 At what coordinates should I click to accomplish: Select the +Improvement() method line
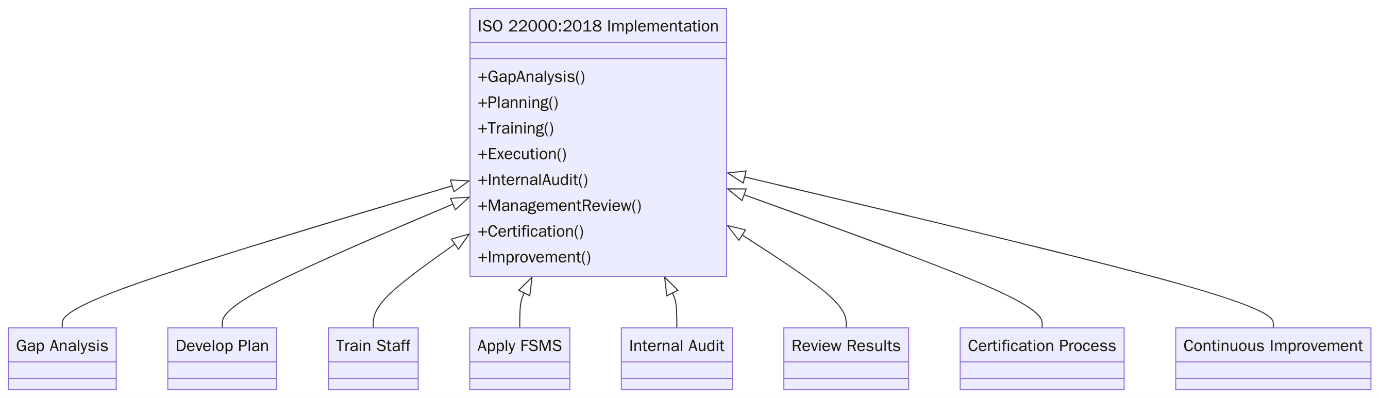point(535,257)
